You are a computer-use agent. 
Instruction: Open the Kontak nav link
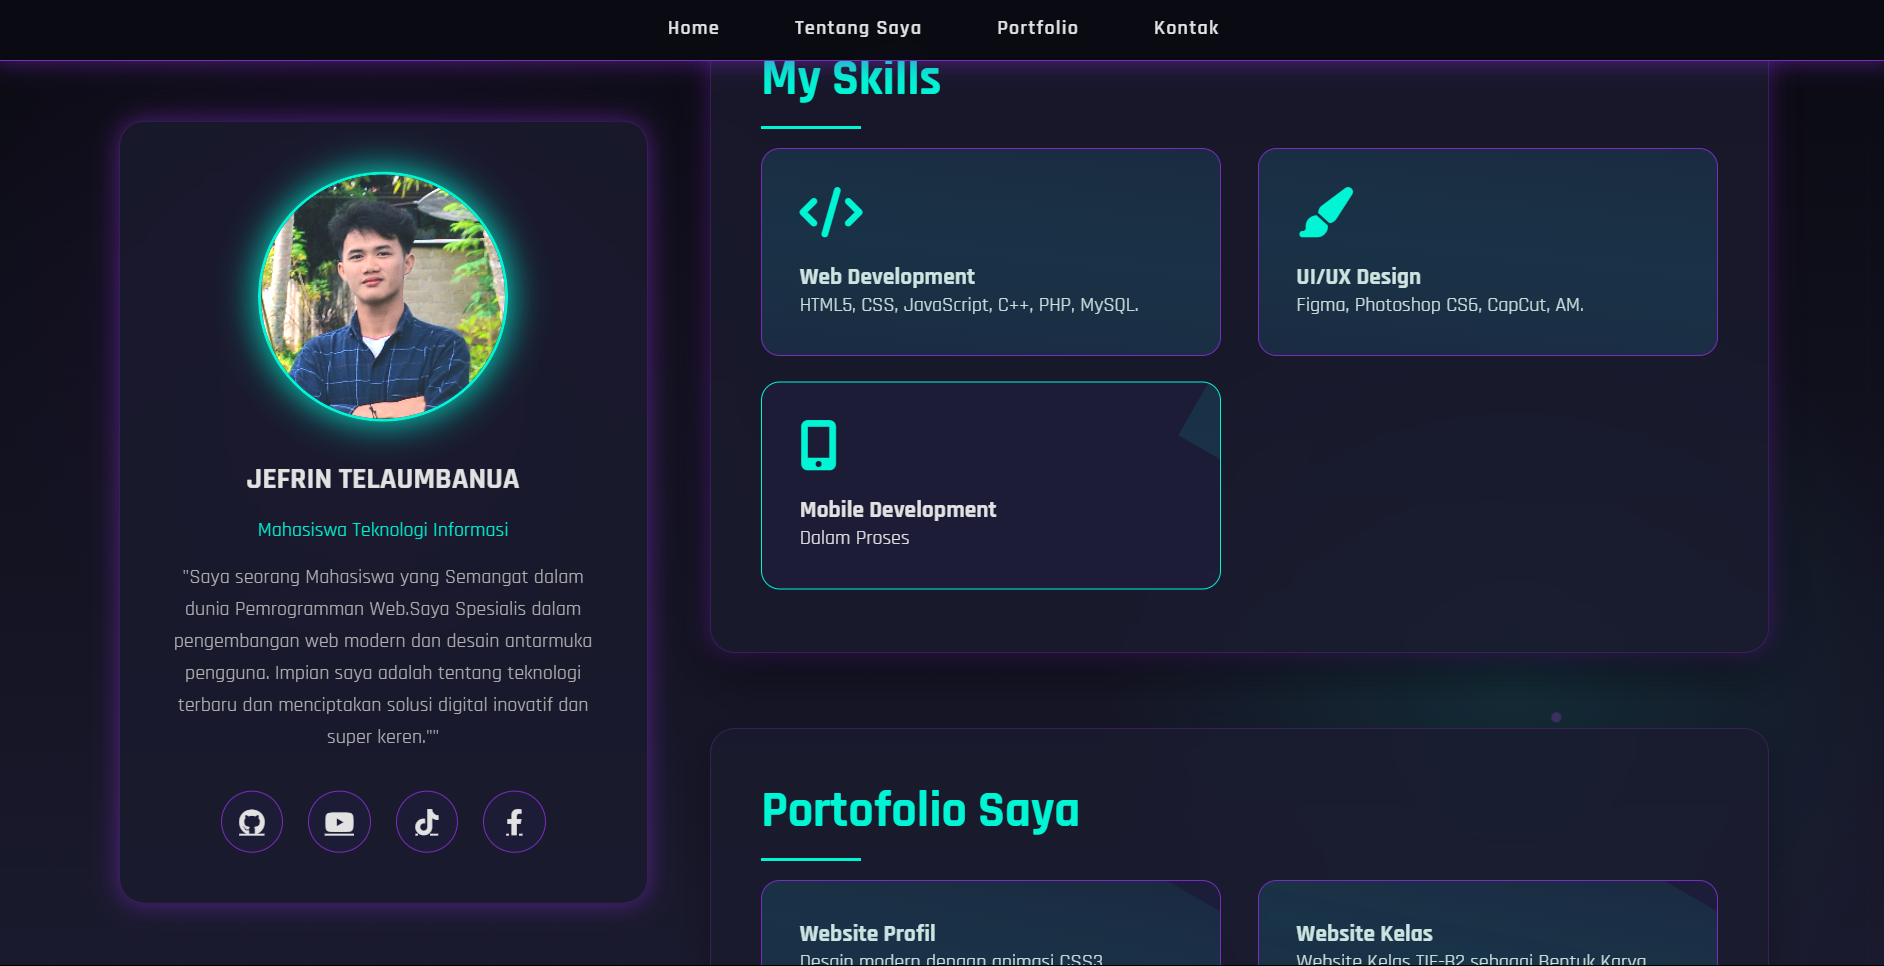[1186, 28]
